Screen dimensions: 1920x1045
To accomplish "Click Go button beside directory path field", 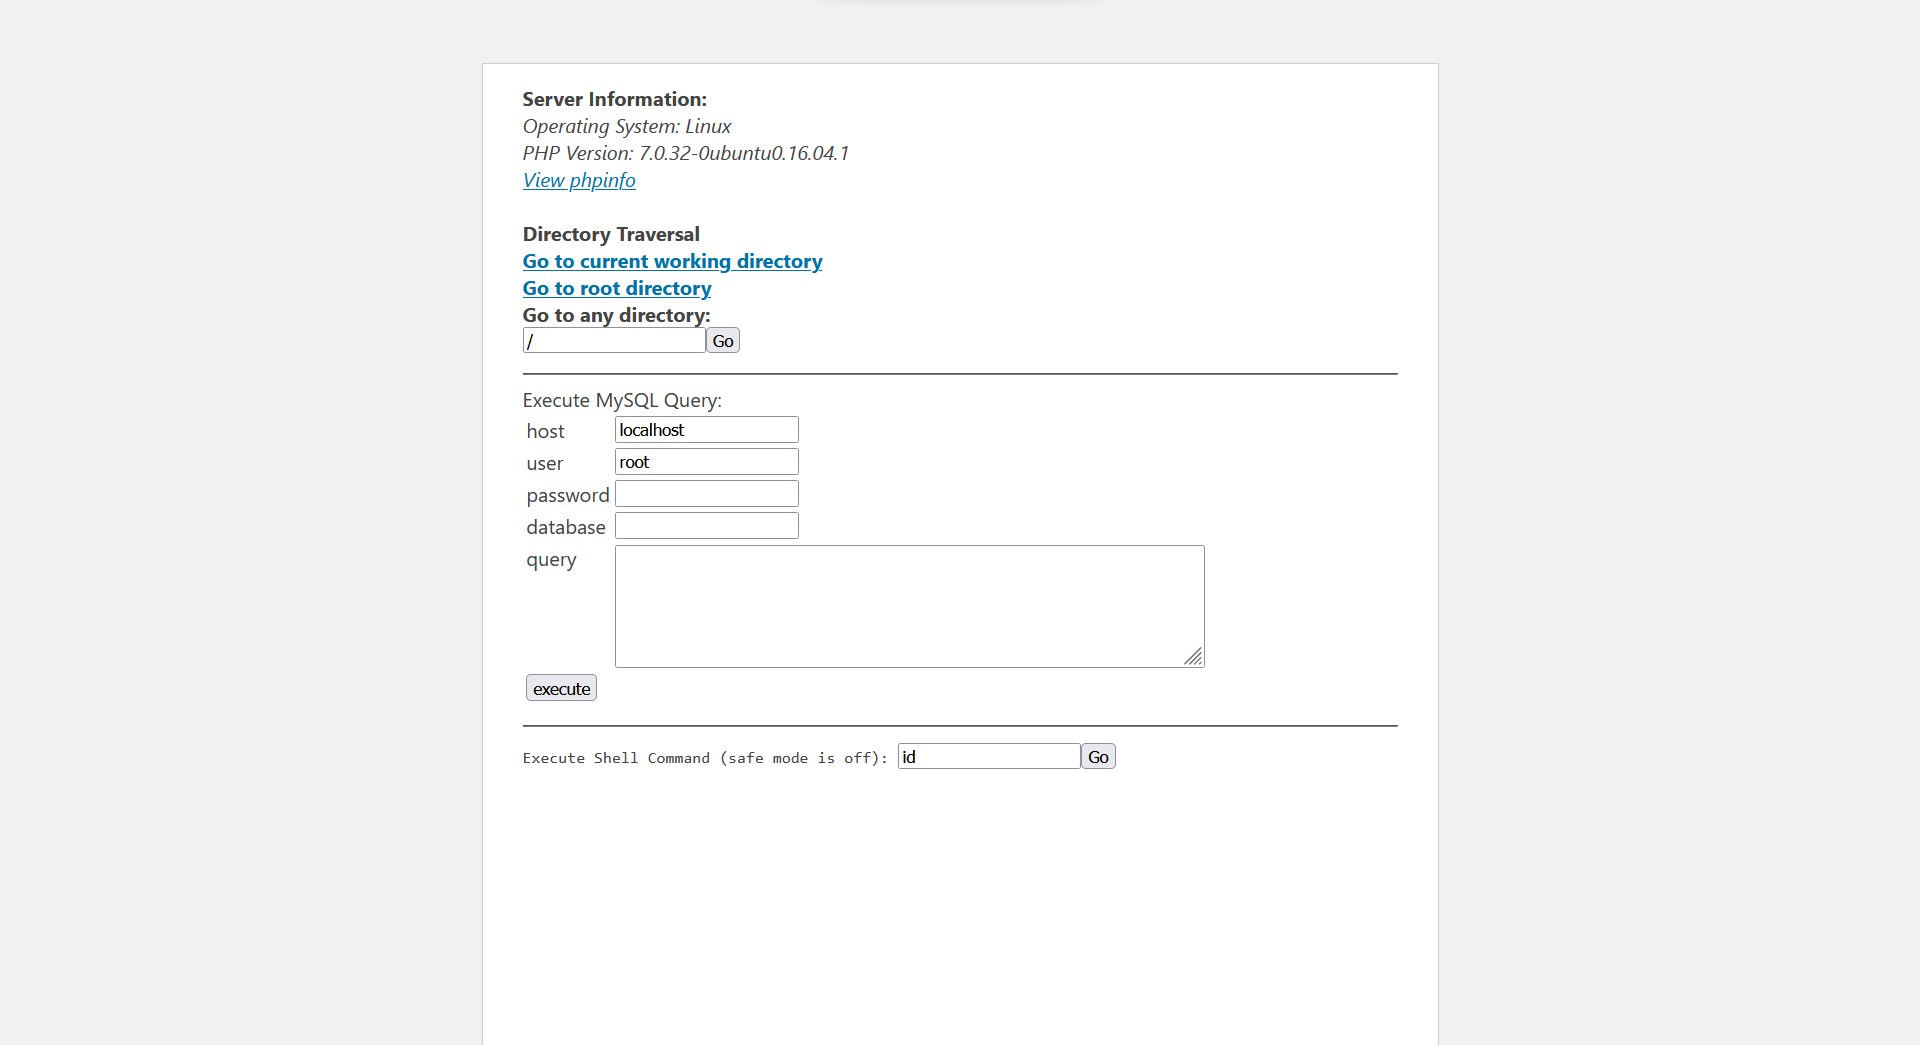I will click(723, 341).
